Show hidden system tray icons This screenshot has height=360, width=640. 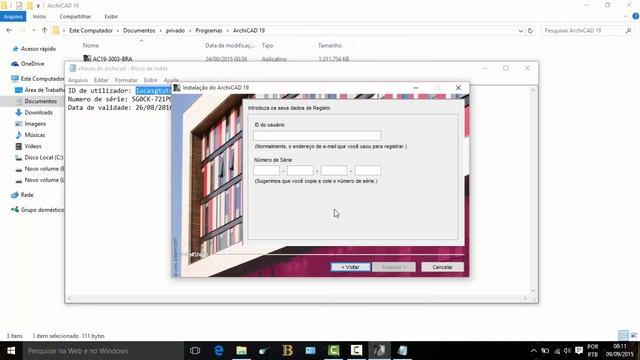click(533, 351)
